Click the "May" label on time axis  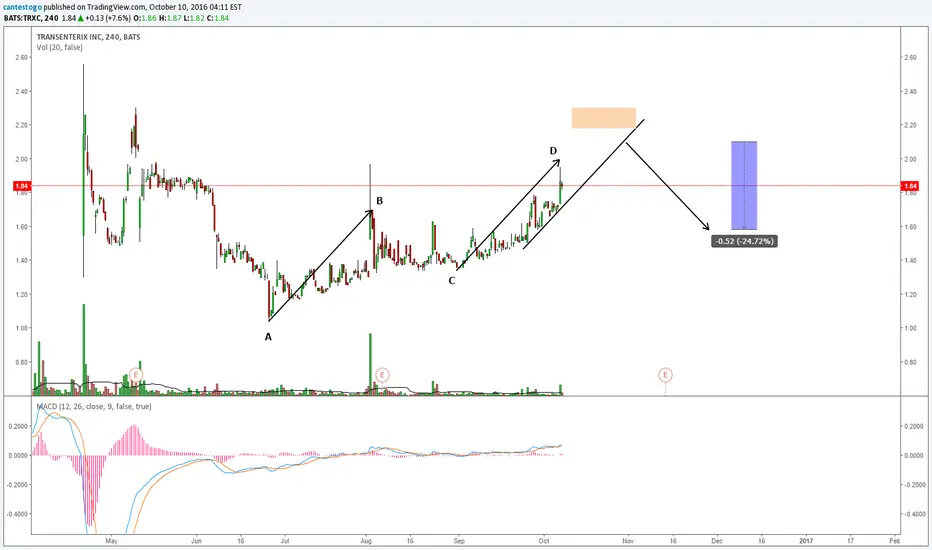click(x=111, y=541)
